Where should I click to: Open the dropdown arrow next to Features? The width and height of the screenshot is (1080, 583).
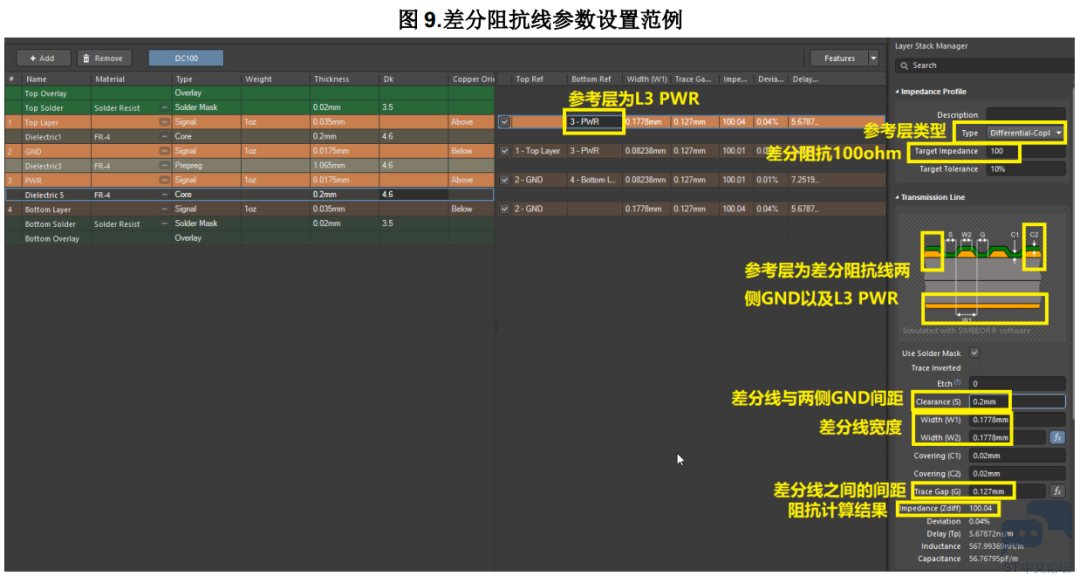coord(873,59)
